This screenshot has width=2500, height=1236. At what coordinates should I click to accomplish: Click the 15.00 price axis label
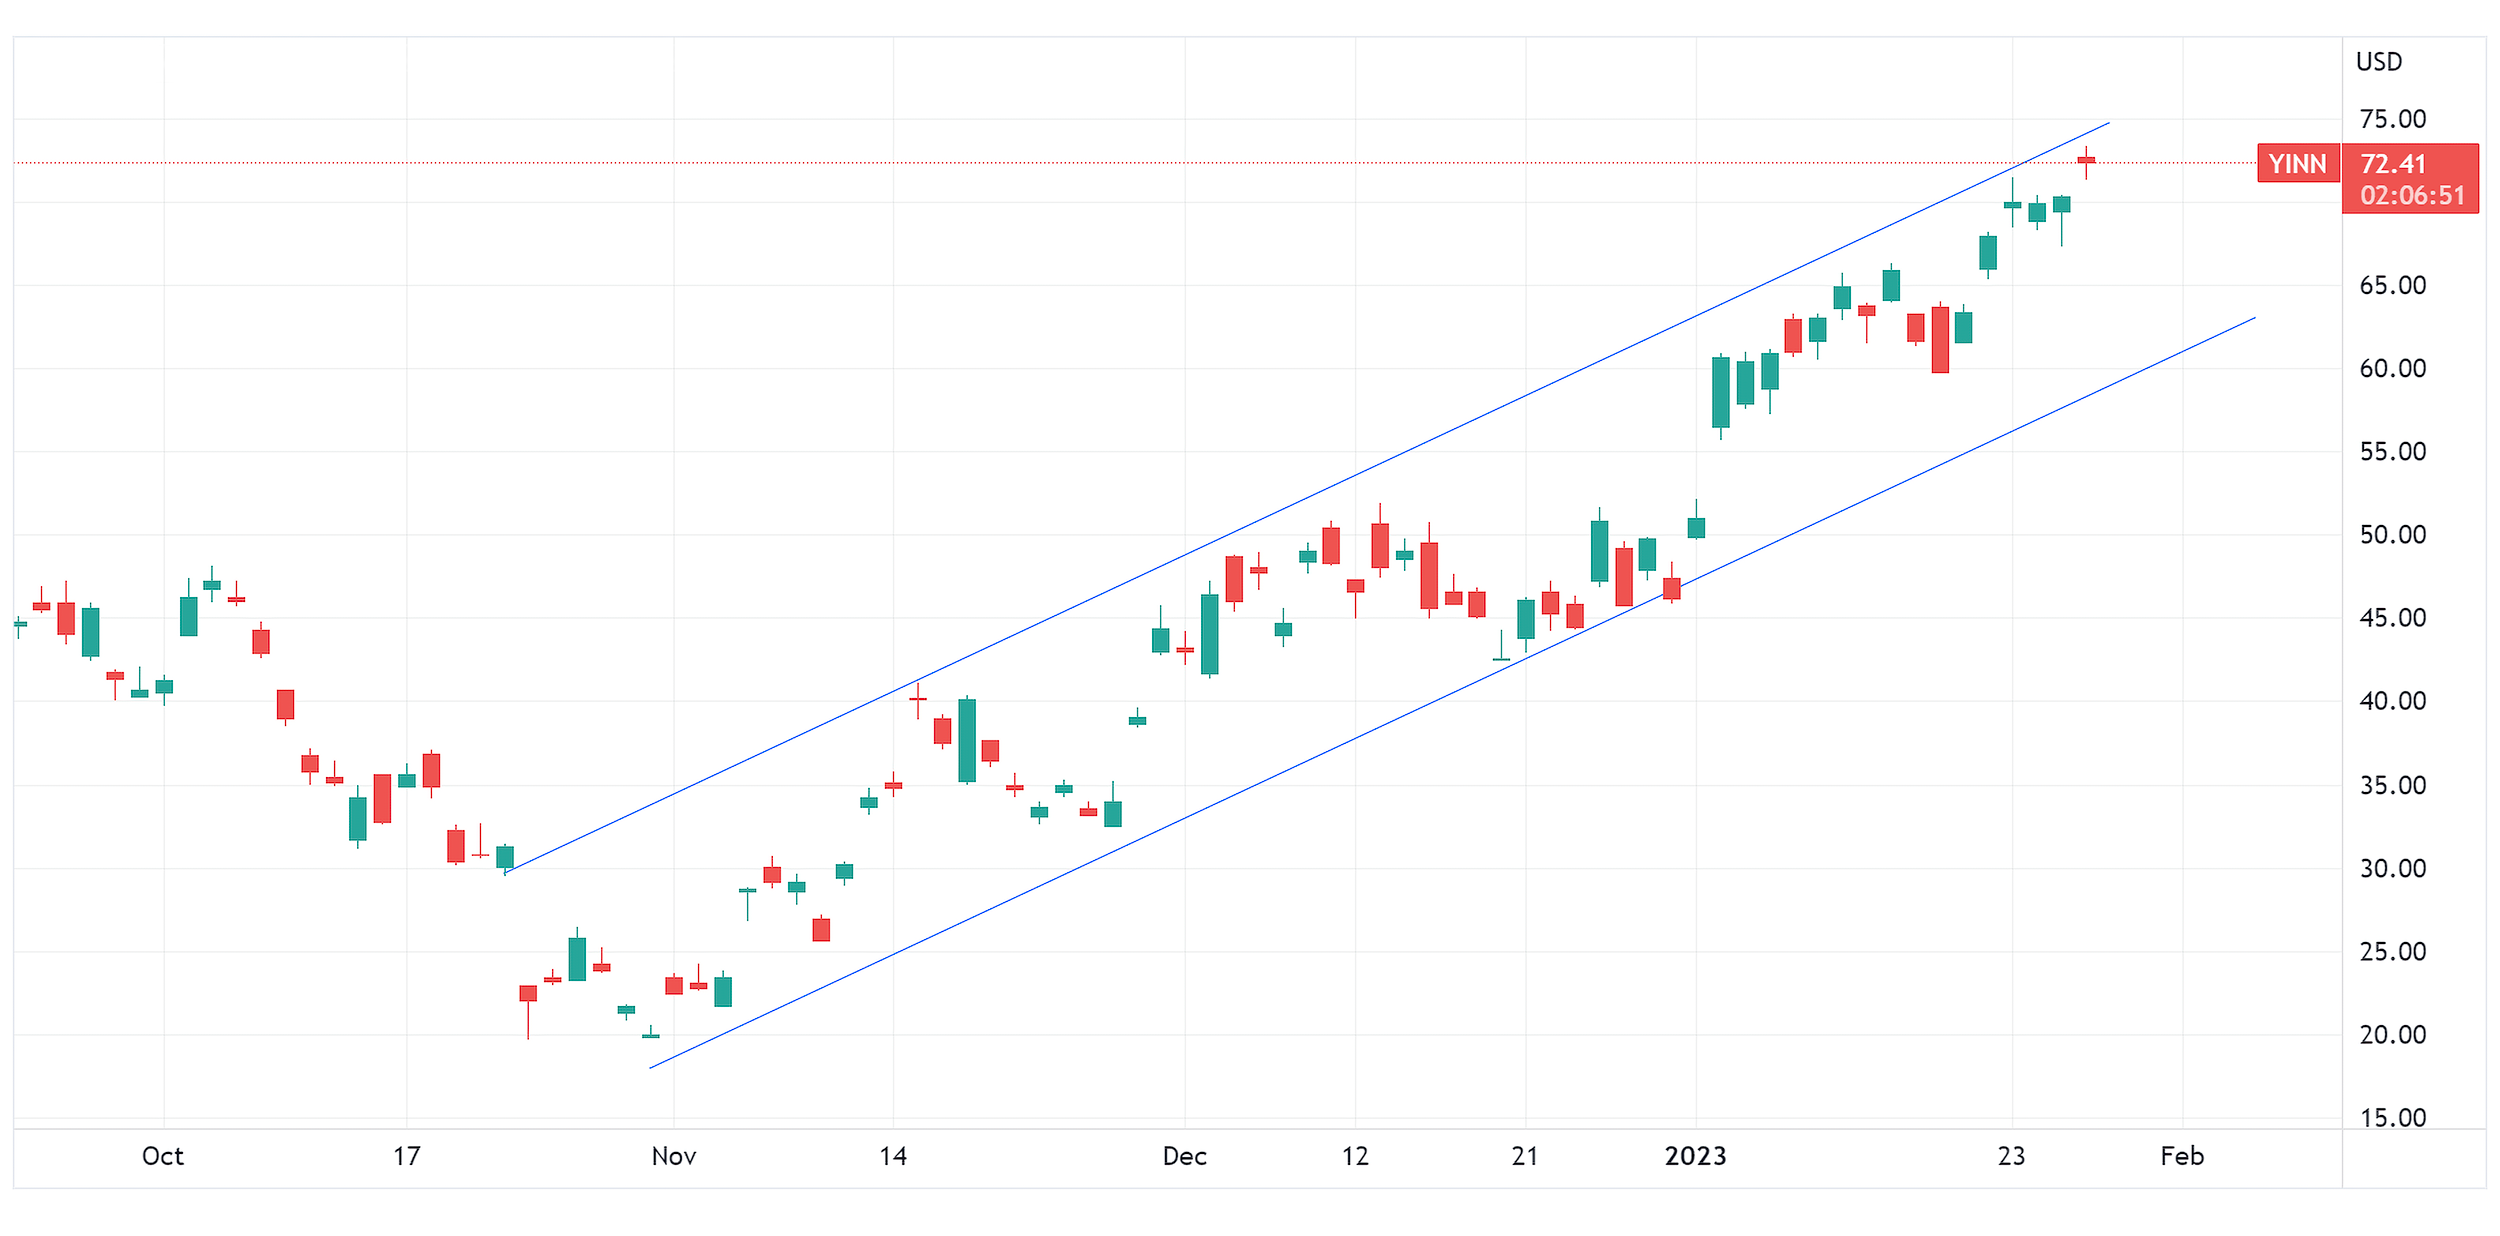[x=2392, y=1118]
